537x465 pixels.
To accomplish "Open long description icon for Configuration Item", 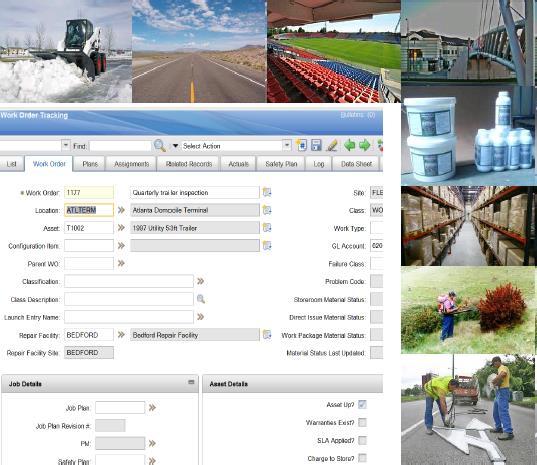I will pos(267,246).
